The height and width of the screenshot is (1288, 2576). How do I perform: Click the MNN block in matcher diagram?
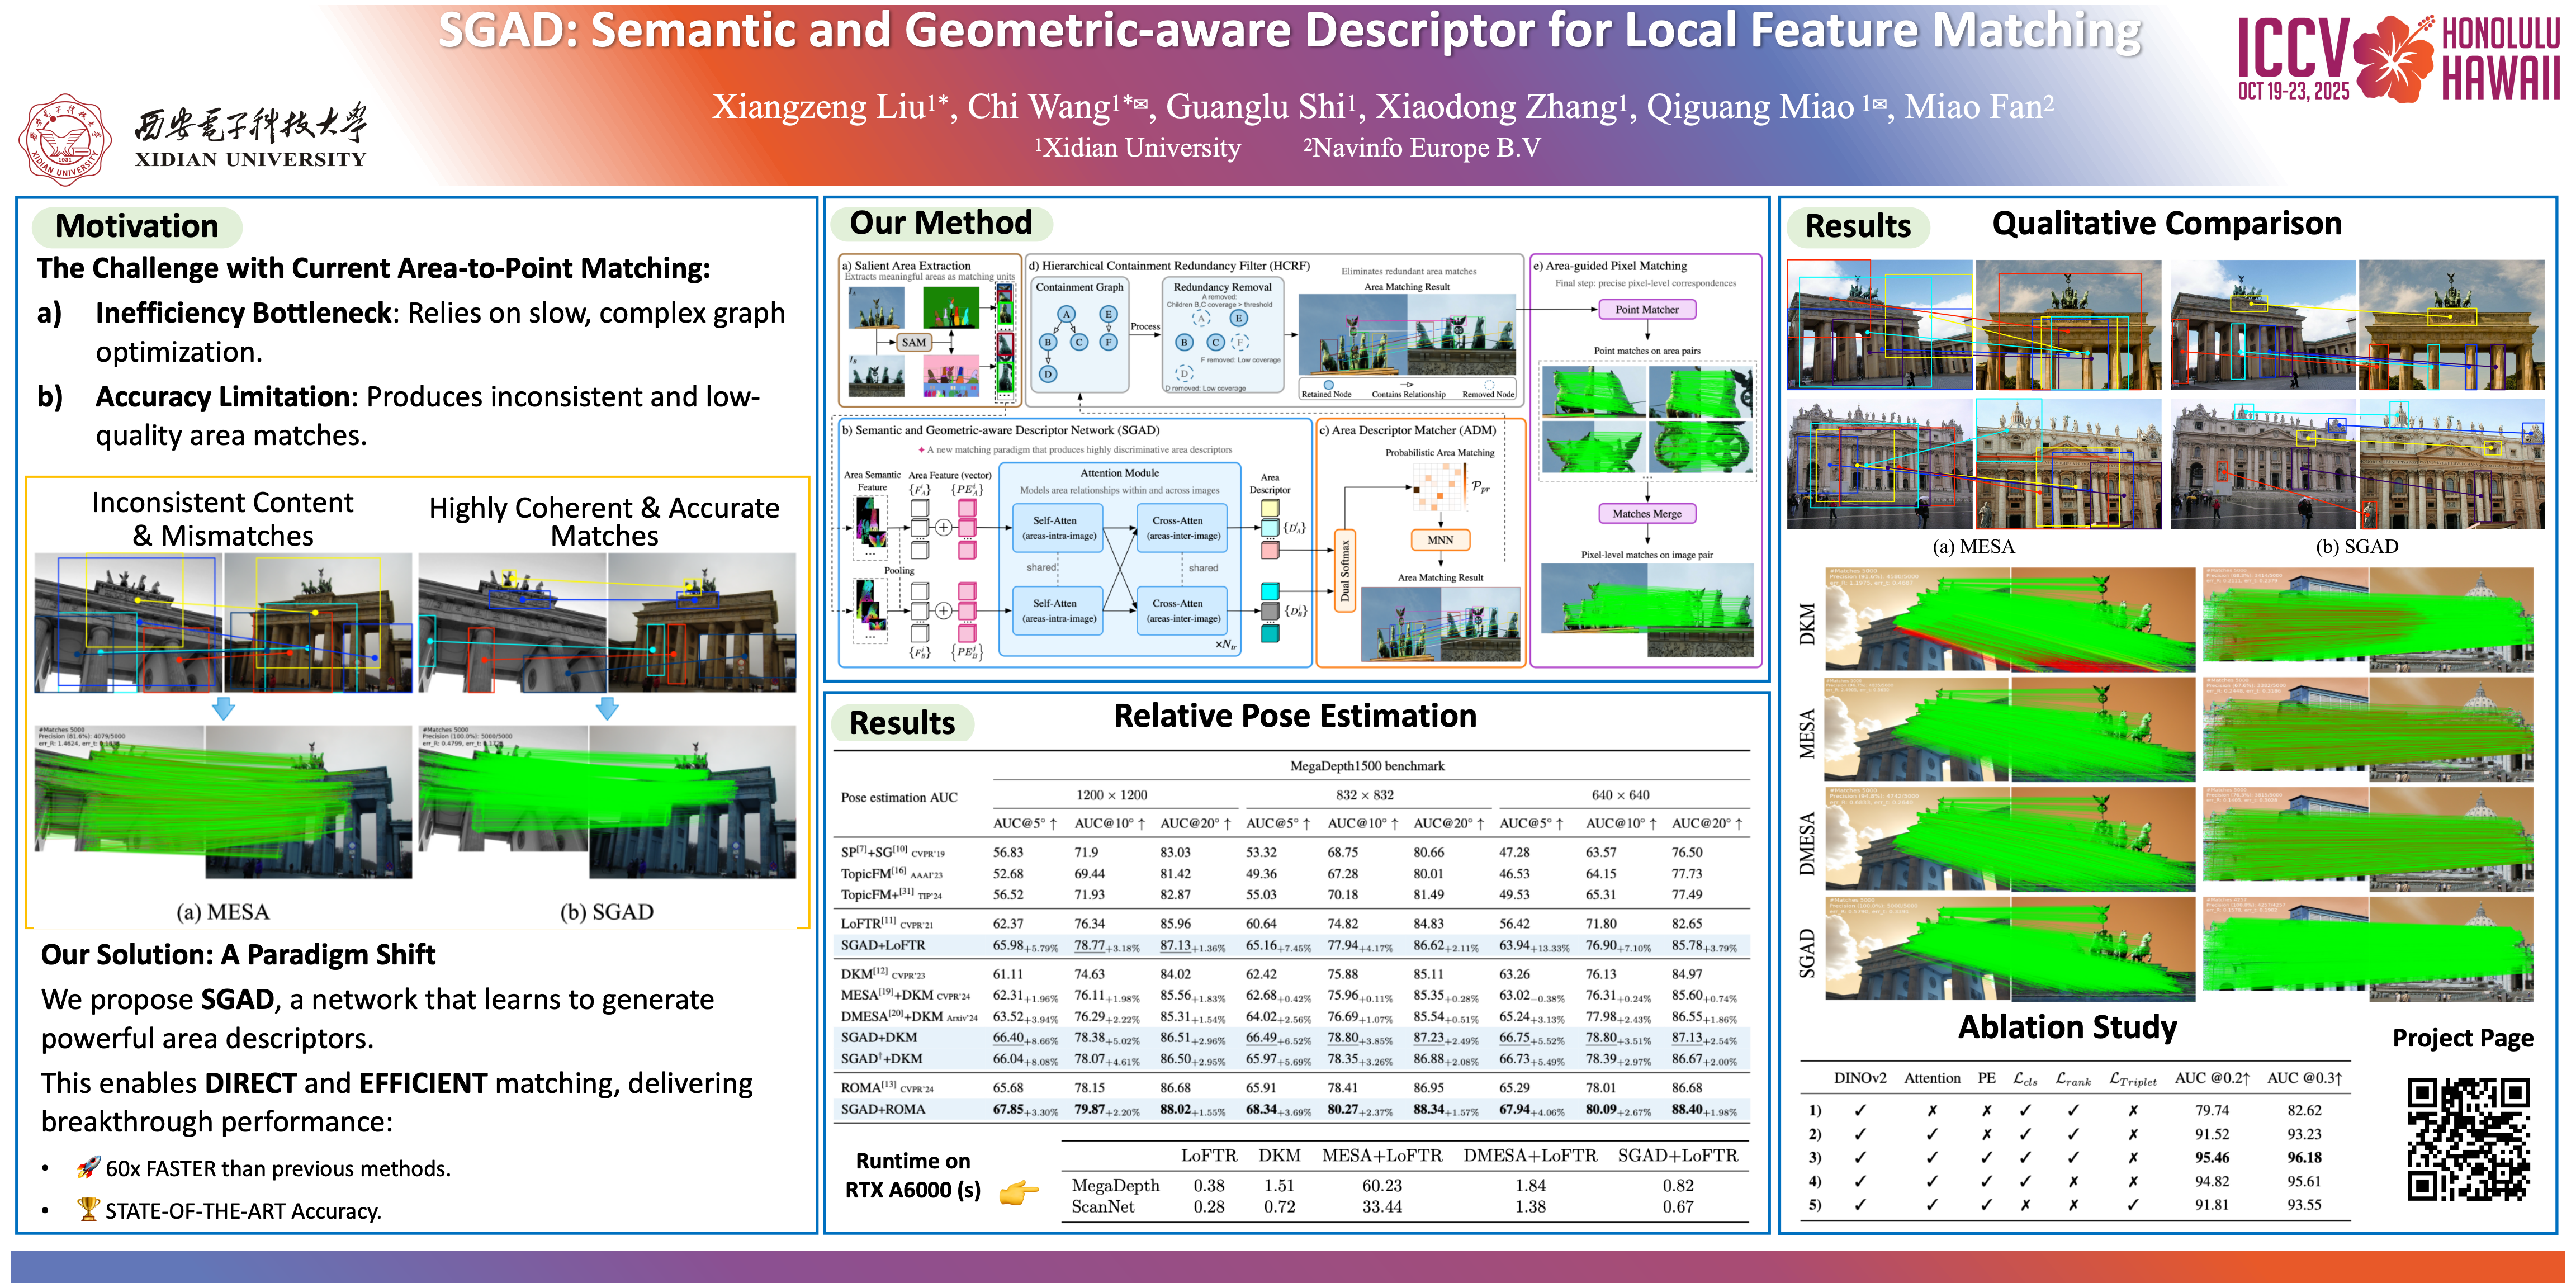click(1440, 540)
